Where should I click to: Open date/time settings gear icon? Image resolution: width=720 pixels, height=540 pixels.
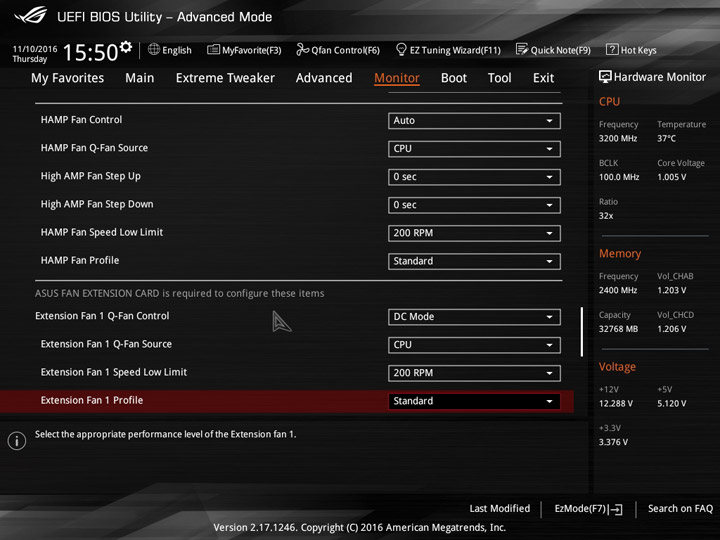pos(126,46)
